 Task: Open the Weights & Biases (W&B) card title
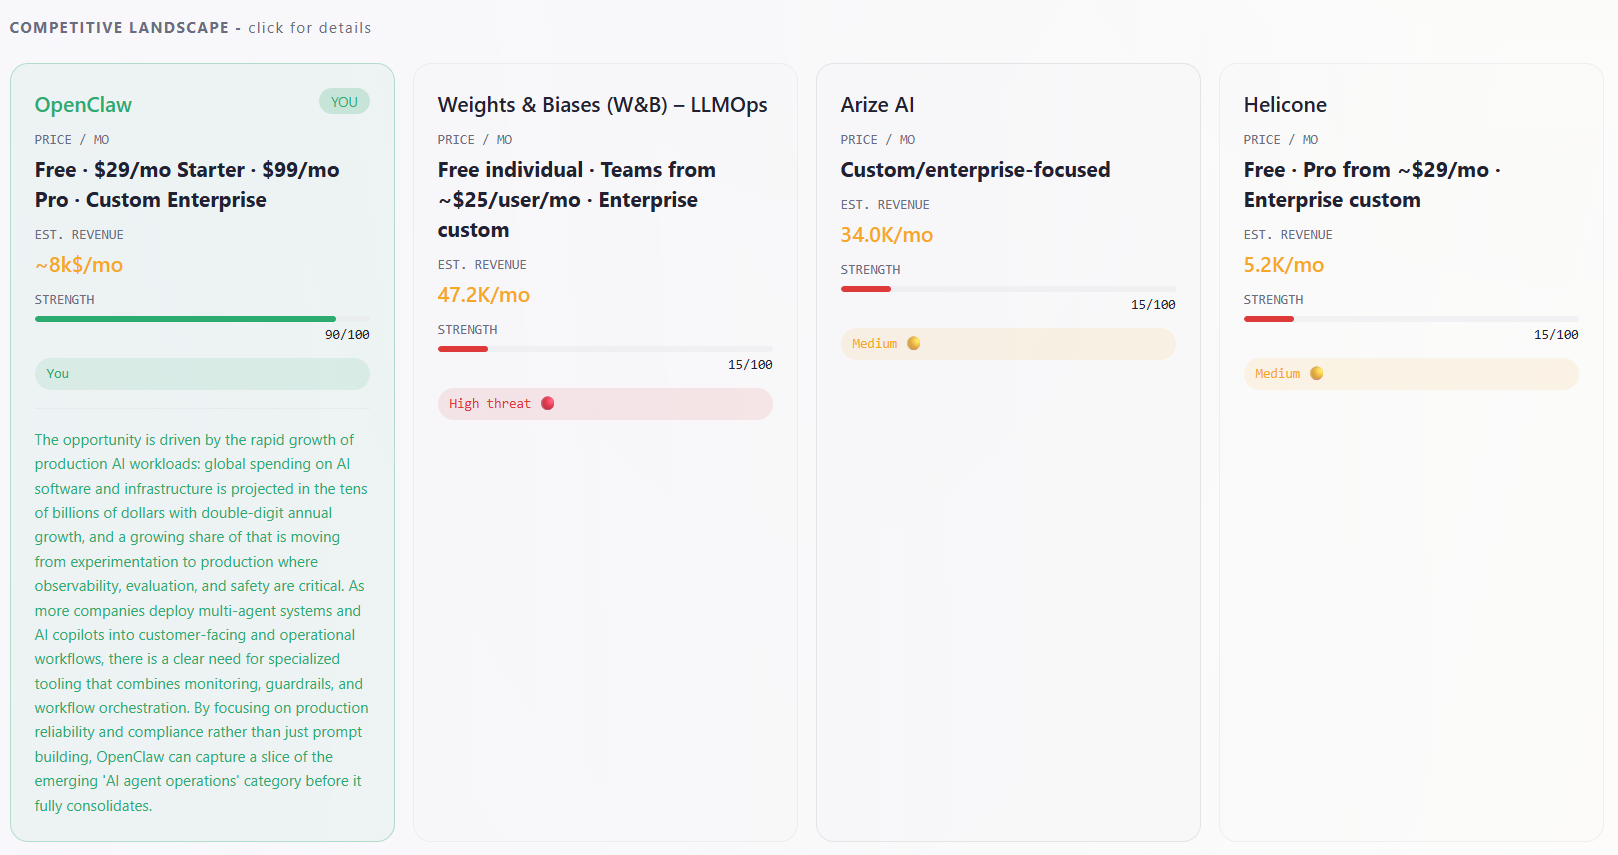coord(602,105)
